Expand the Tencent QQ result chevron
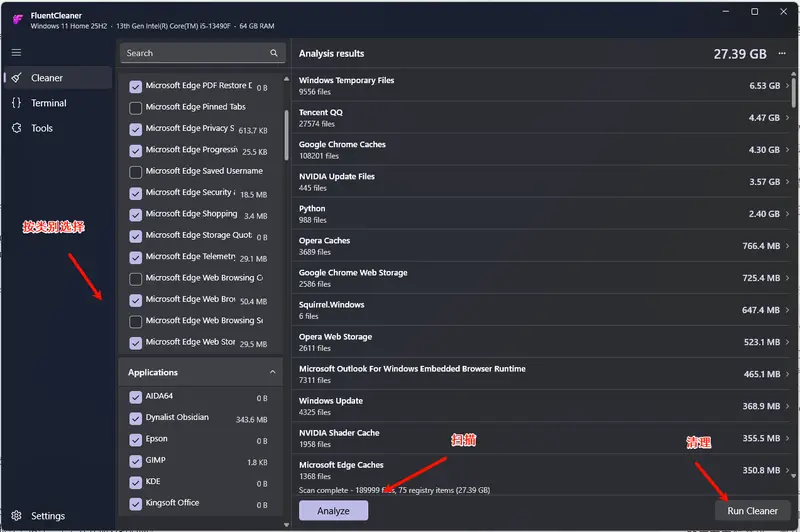The height and width of the screenshot is (532, 800). click(x=787, y=118)
